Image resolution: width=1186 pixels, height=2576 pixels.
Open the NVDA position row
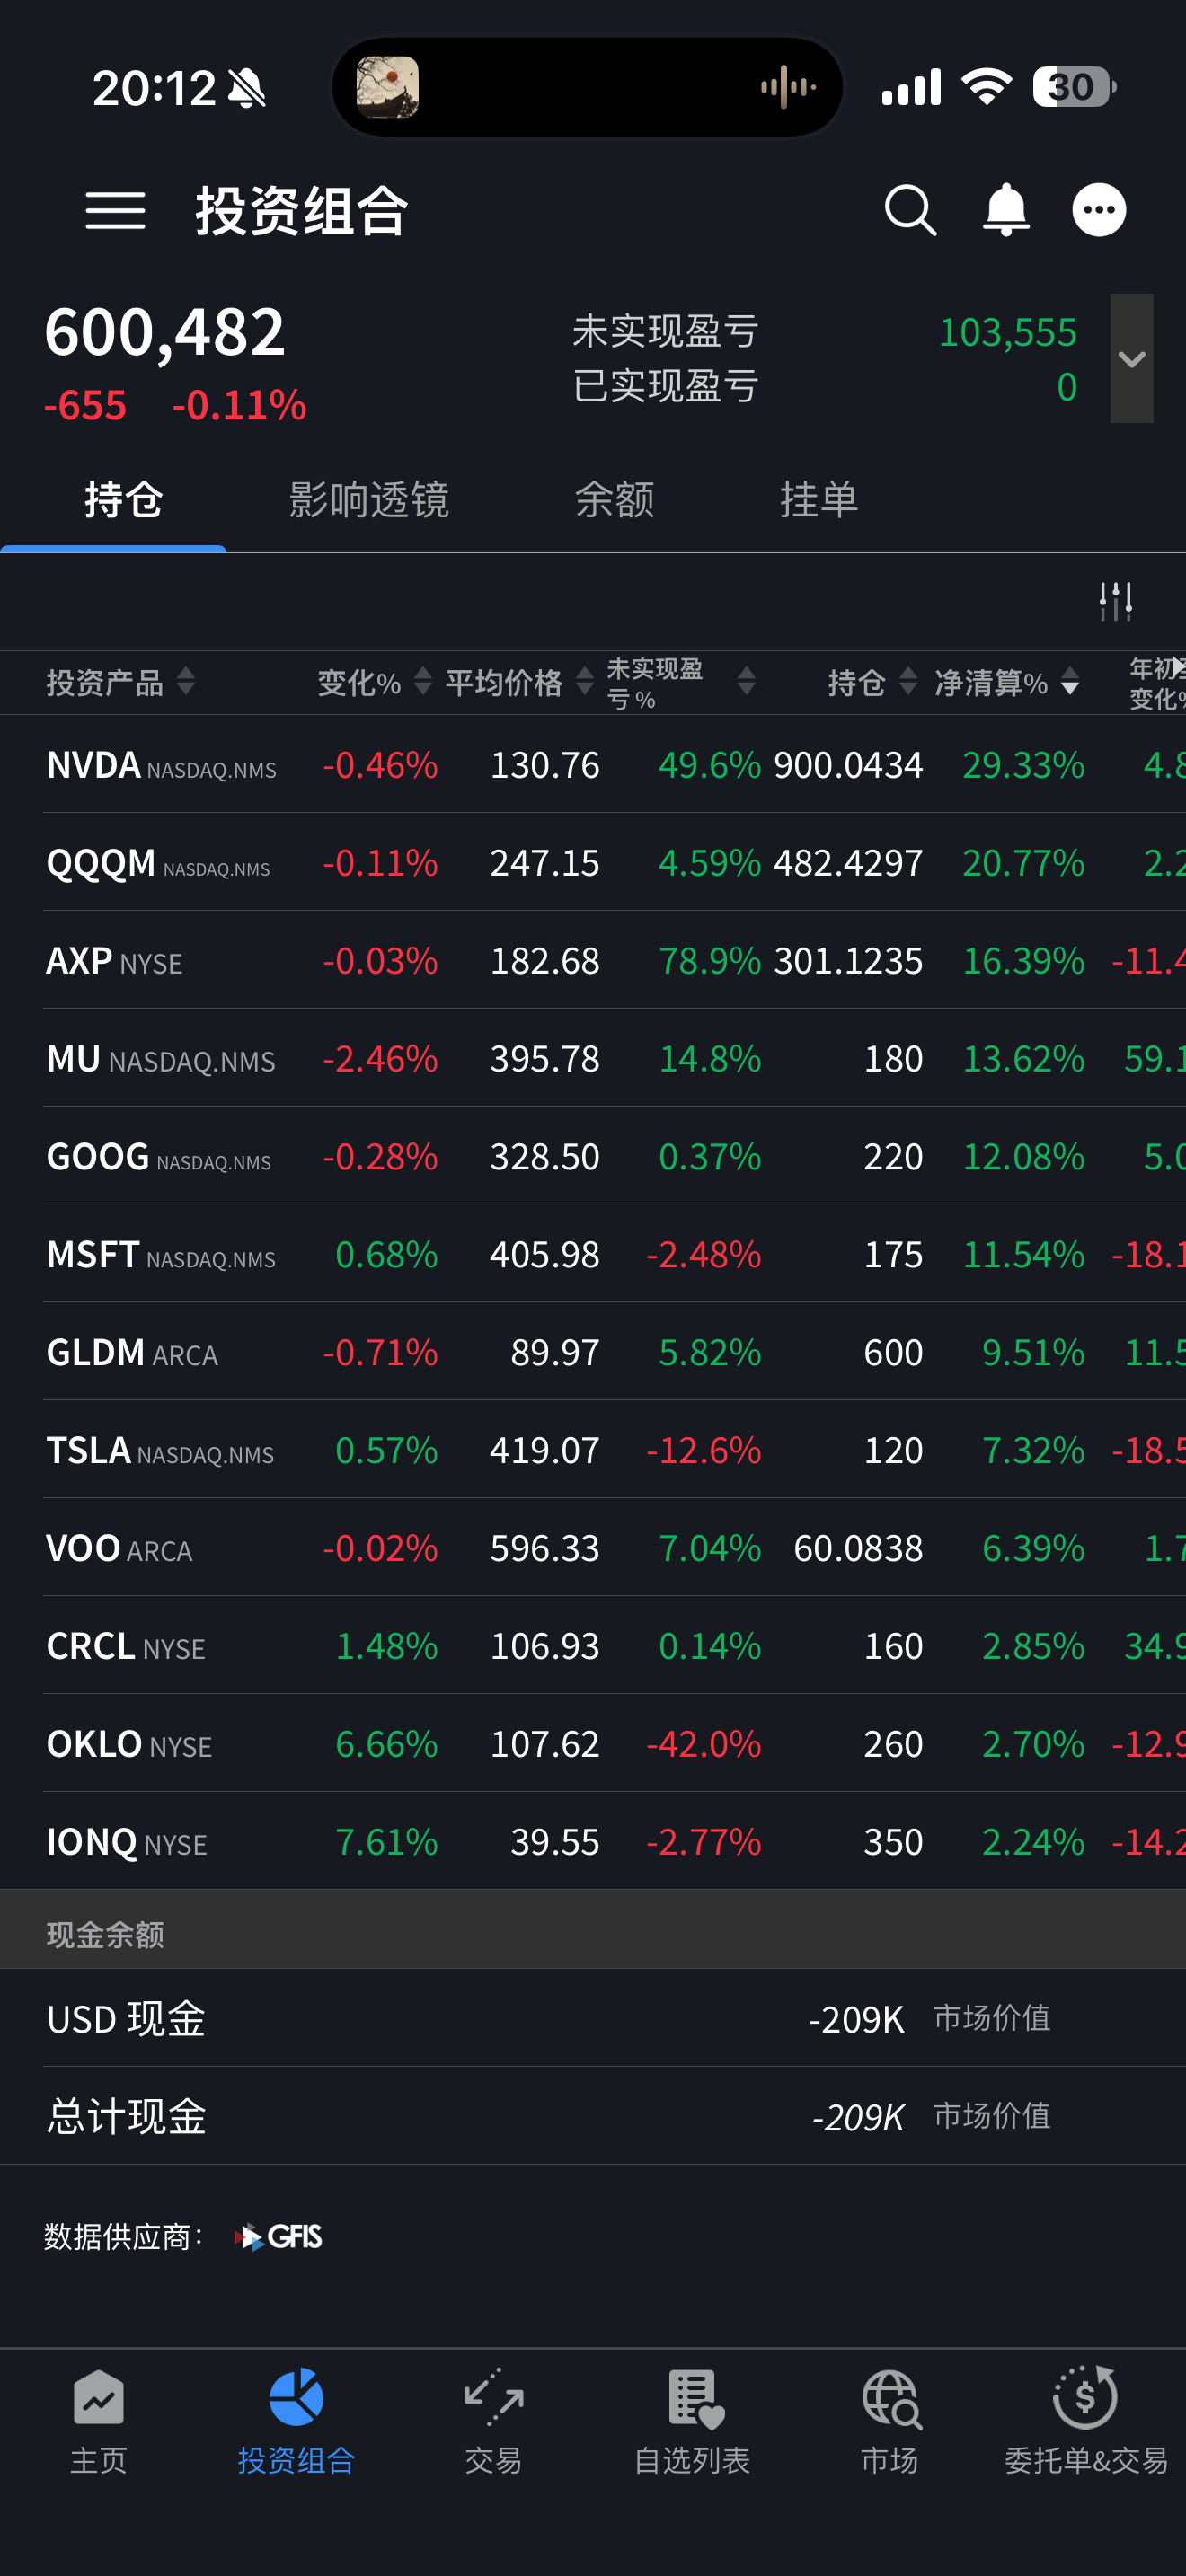(593, 765)
